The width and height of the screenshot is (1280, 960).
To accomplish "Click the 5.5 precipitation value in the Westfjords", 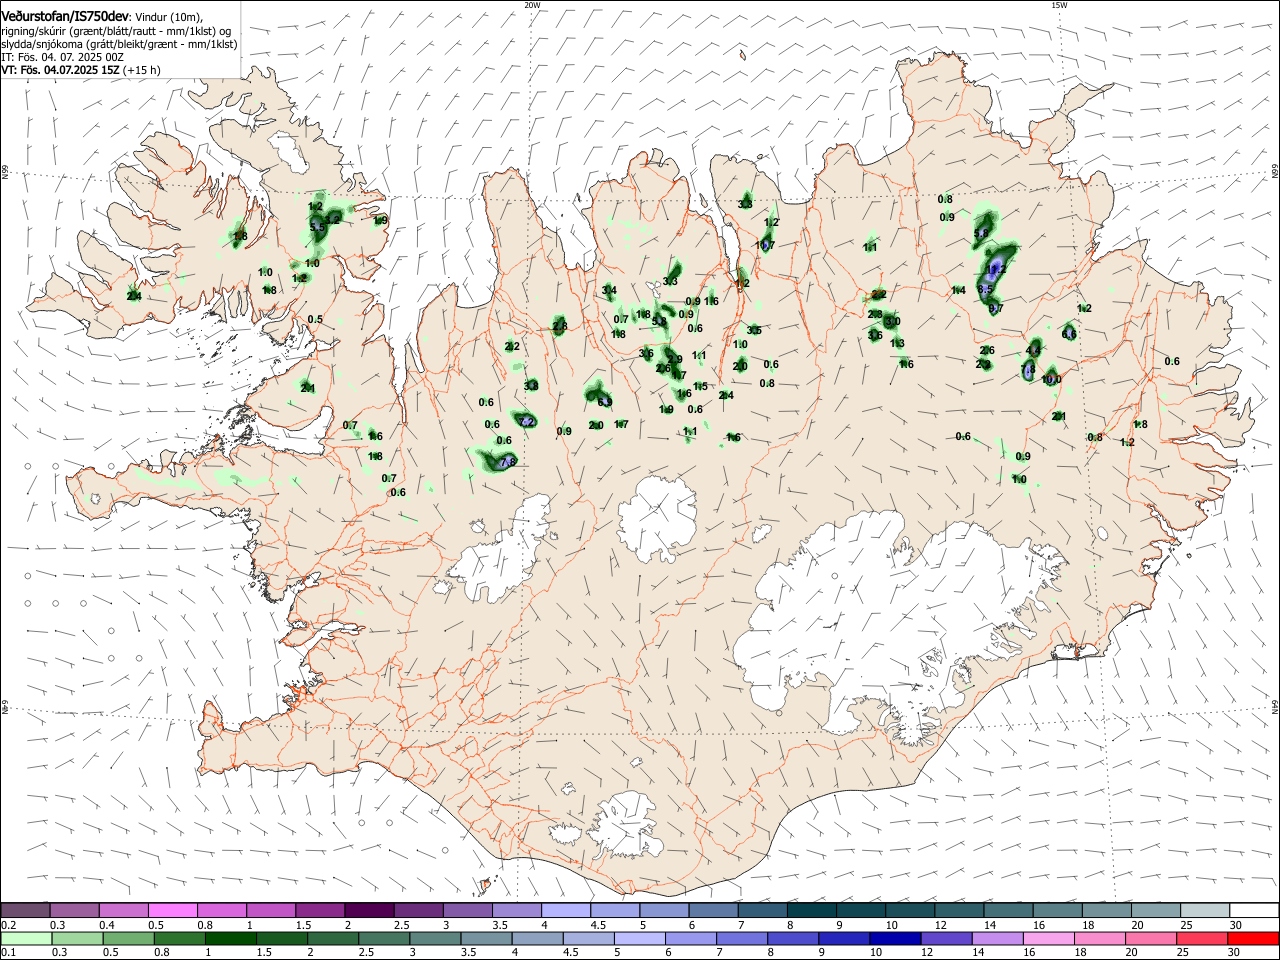I will pyautogui.click(x=317, y=228).
